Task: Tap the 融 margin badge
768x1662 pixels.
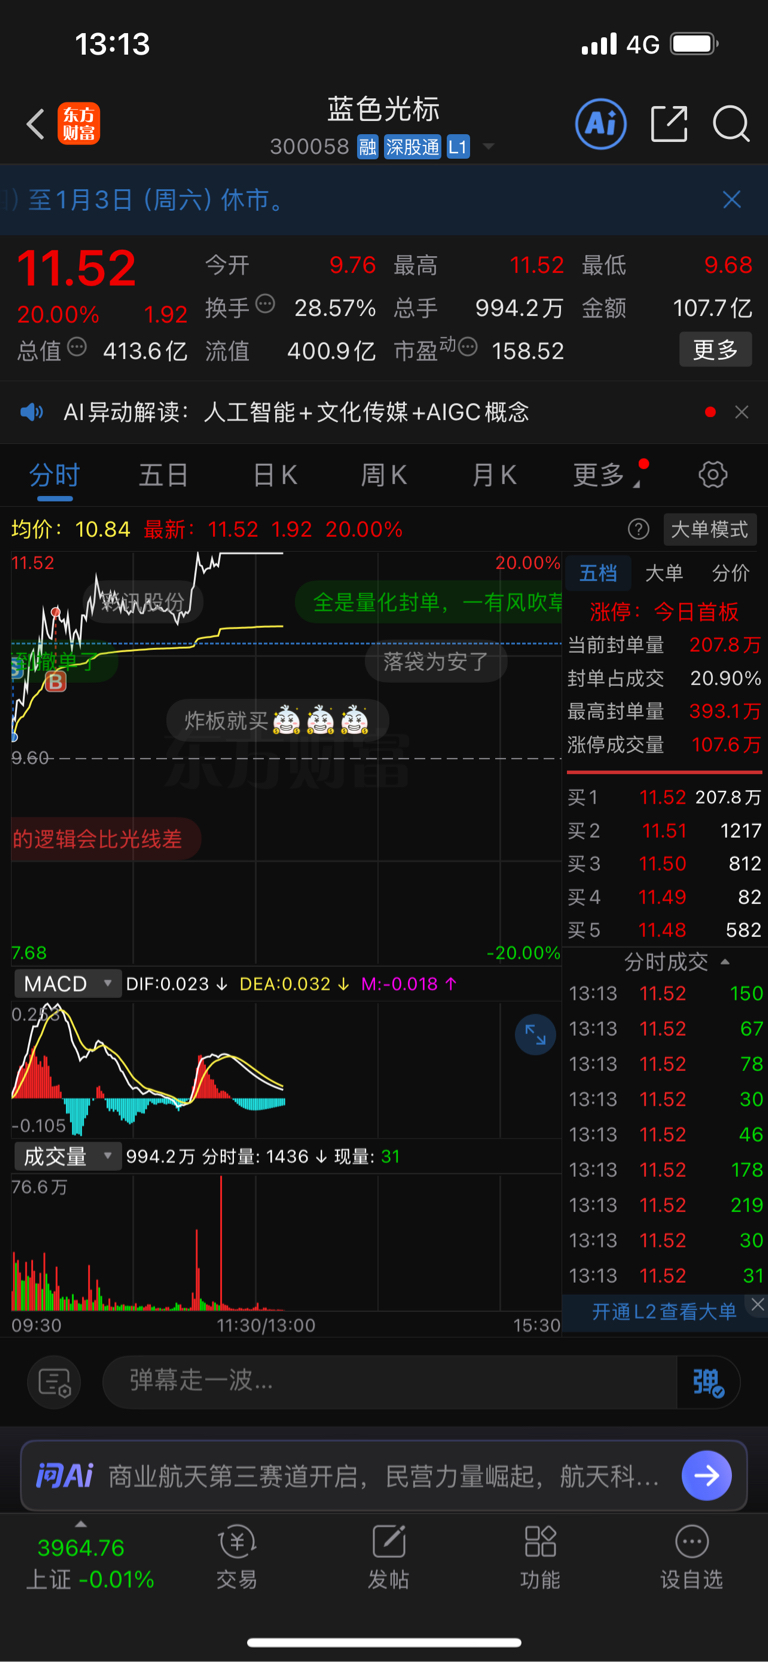Action: coord(367,147)
